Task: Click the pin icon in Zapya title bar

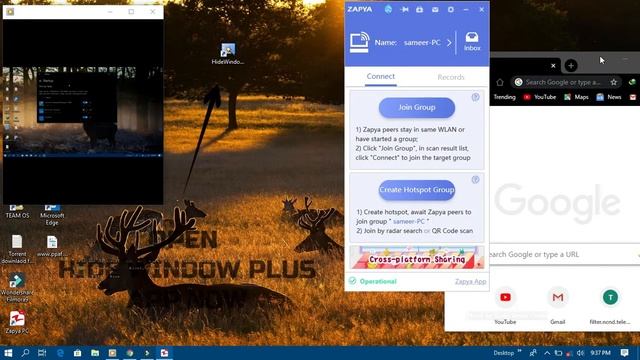Action: (x=404, y=9)
